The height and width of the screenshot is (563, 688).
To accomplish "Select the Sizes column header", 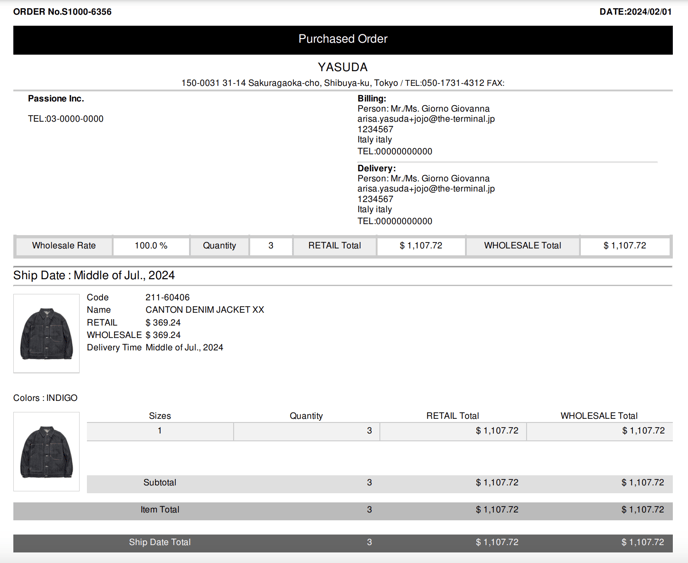I will (x=160, y=416).
